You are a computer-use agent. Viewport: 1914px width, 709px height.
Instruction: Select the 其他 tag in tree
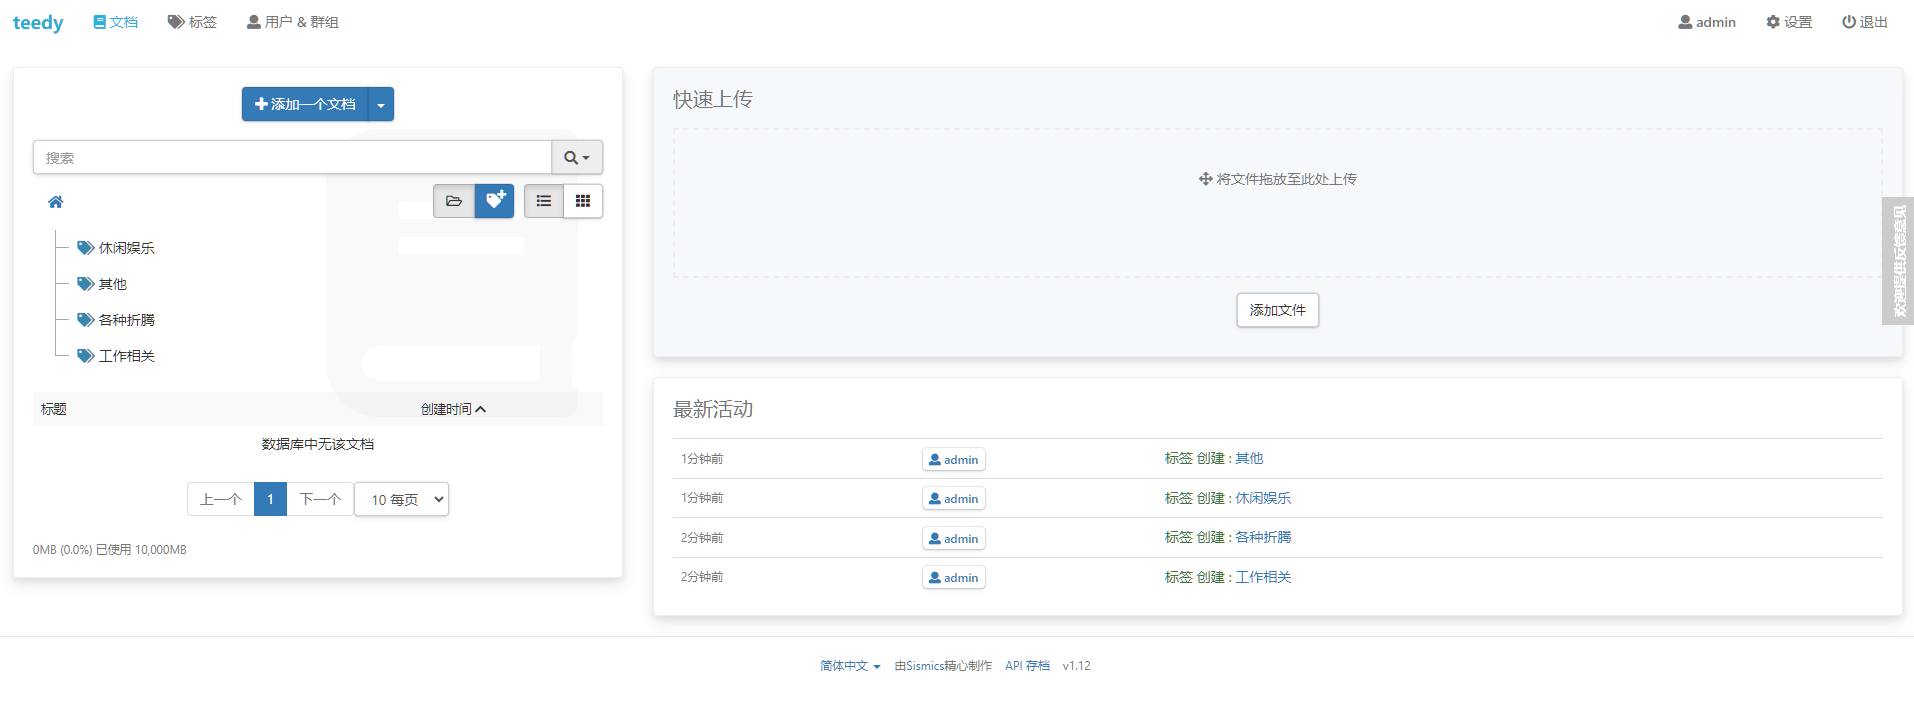coord(112,284)
